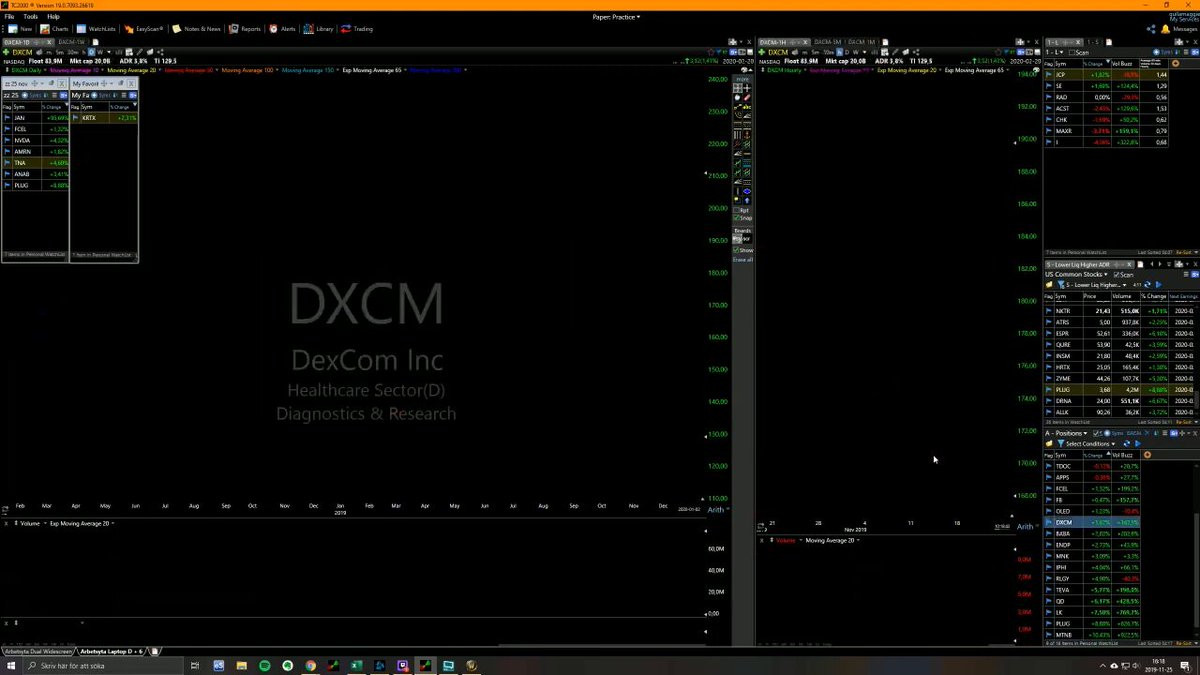Click the Windows Start button

tap(10, 665)
